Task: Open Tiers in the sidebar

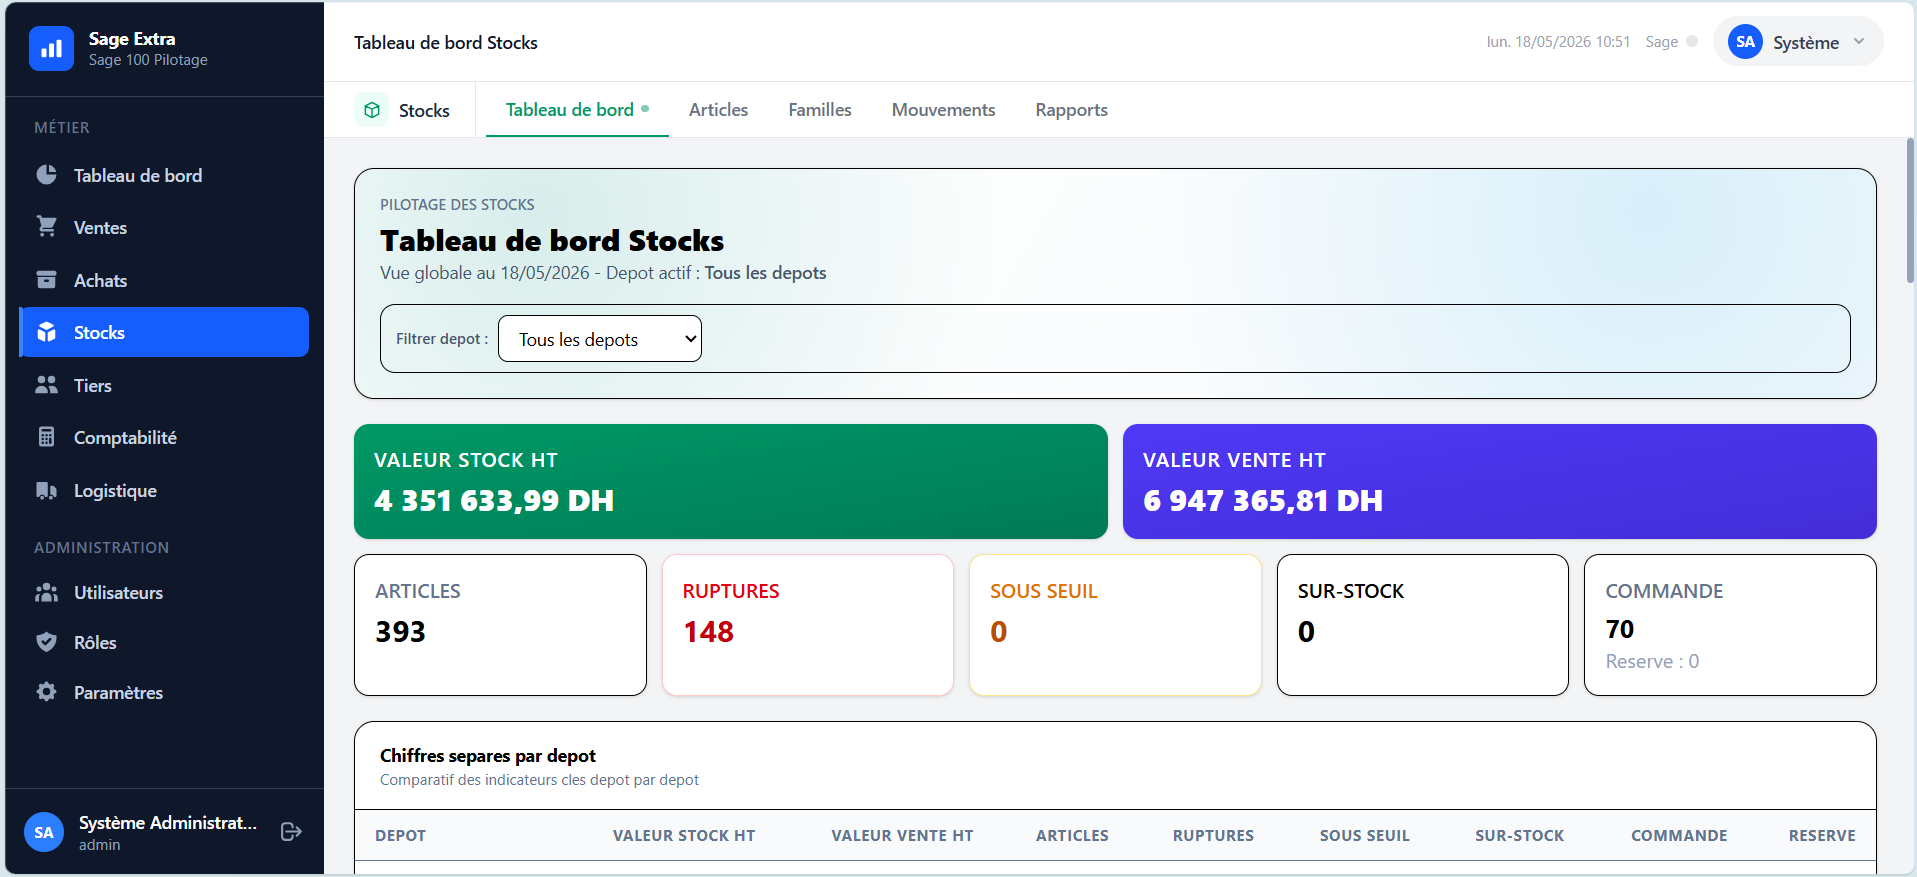Action: [x=164, y=385]
